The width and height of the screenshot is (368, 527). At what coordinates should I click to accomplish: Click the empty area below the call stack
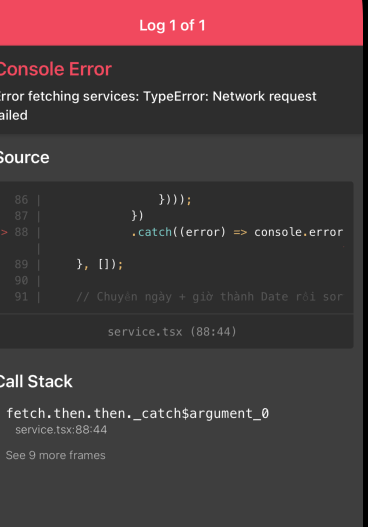point(181,494)
